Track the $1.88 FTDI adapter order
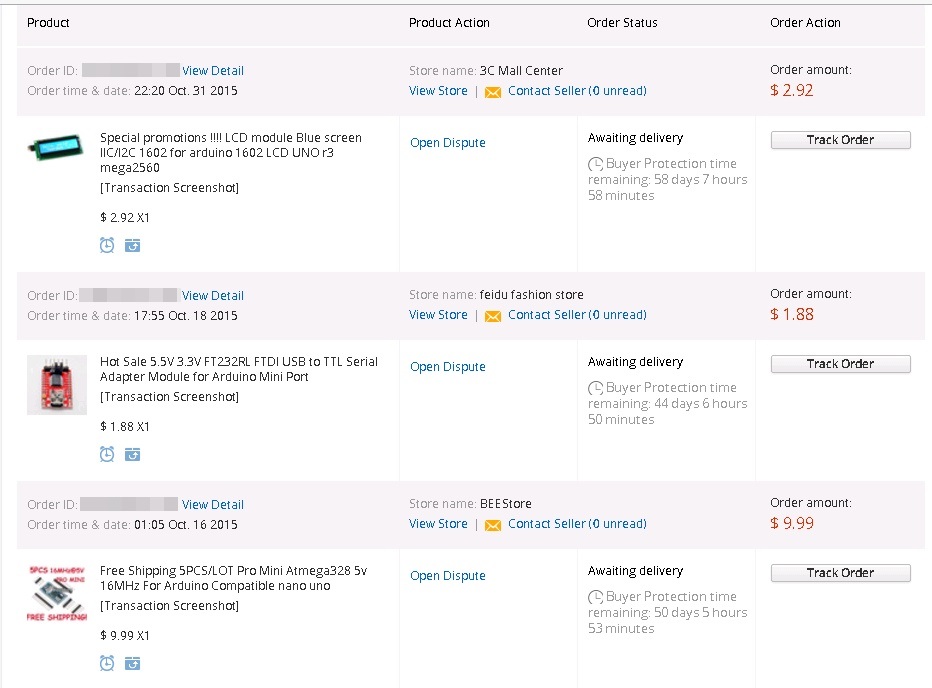Image resolution: width=932 pixels, height=688 pixels. coord(840,364)
